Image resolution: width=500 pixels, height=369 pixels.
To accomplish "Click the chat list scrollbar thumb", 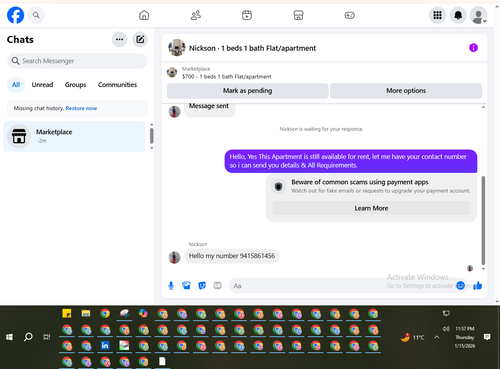I will pos(152,136).
